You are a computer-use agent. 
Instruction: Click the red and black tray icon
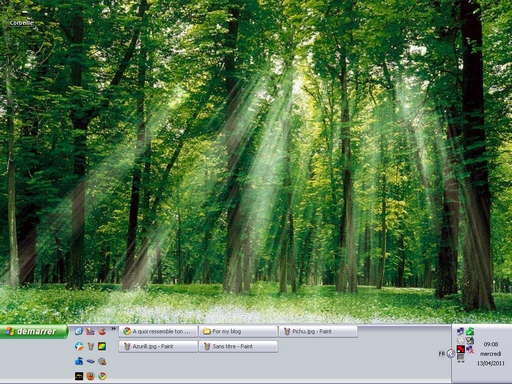(461, 349)
